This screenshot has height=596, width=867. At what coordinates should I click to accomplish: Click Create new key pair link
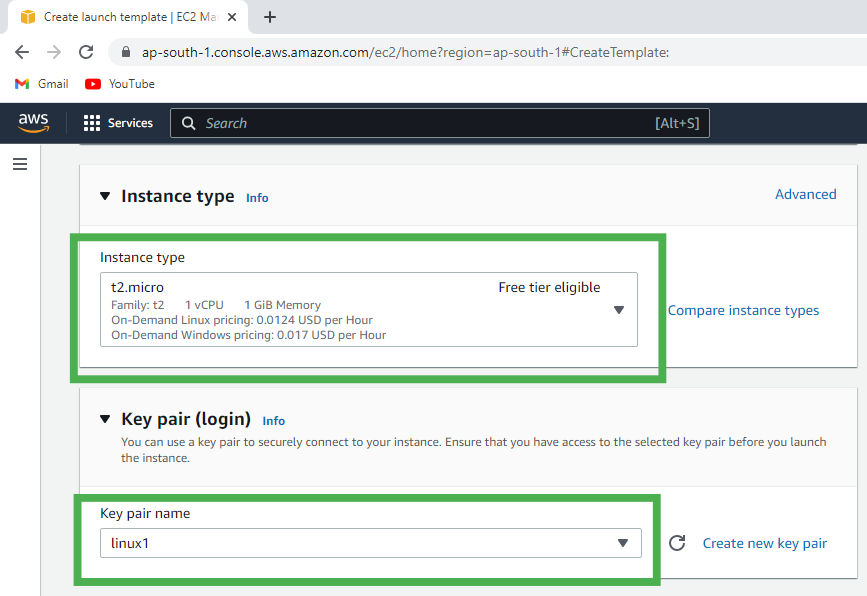(765, 543)
